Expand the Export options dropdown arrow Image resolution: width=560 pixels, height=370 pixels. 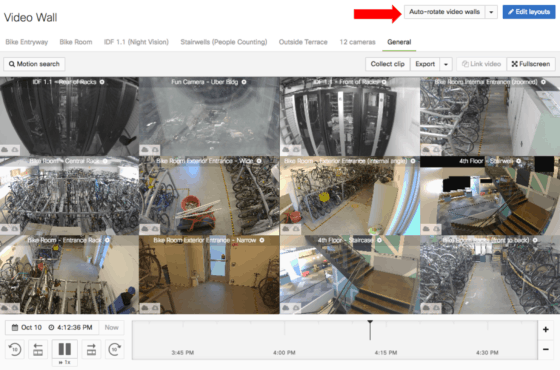(x=446, y=64)
